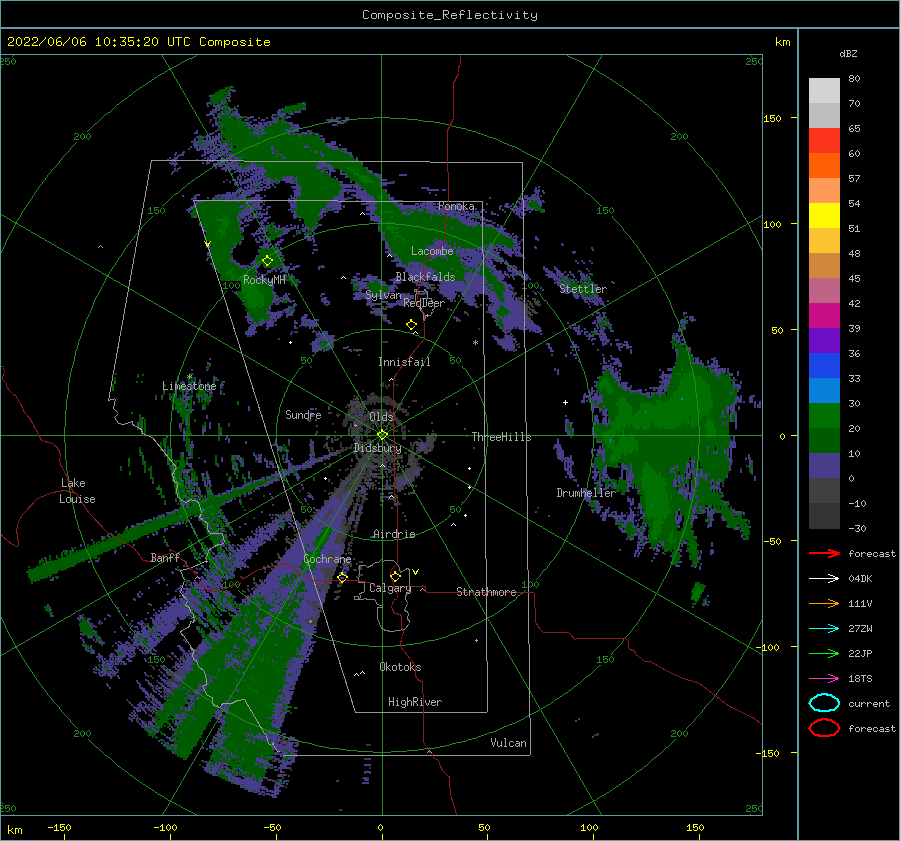Click the dBZ legend heading
900x841 pixels.
[x=848, y=53]
